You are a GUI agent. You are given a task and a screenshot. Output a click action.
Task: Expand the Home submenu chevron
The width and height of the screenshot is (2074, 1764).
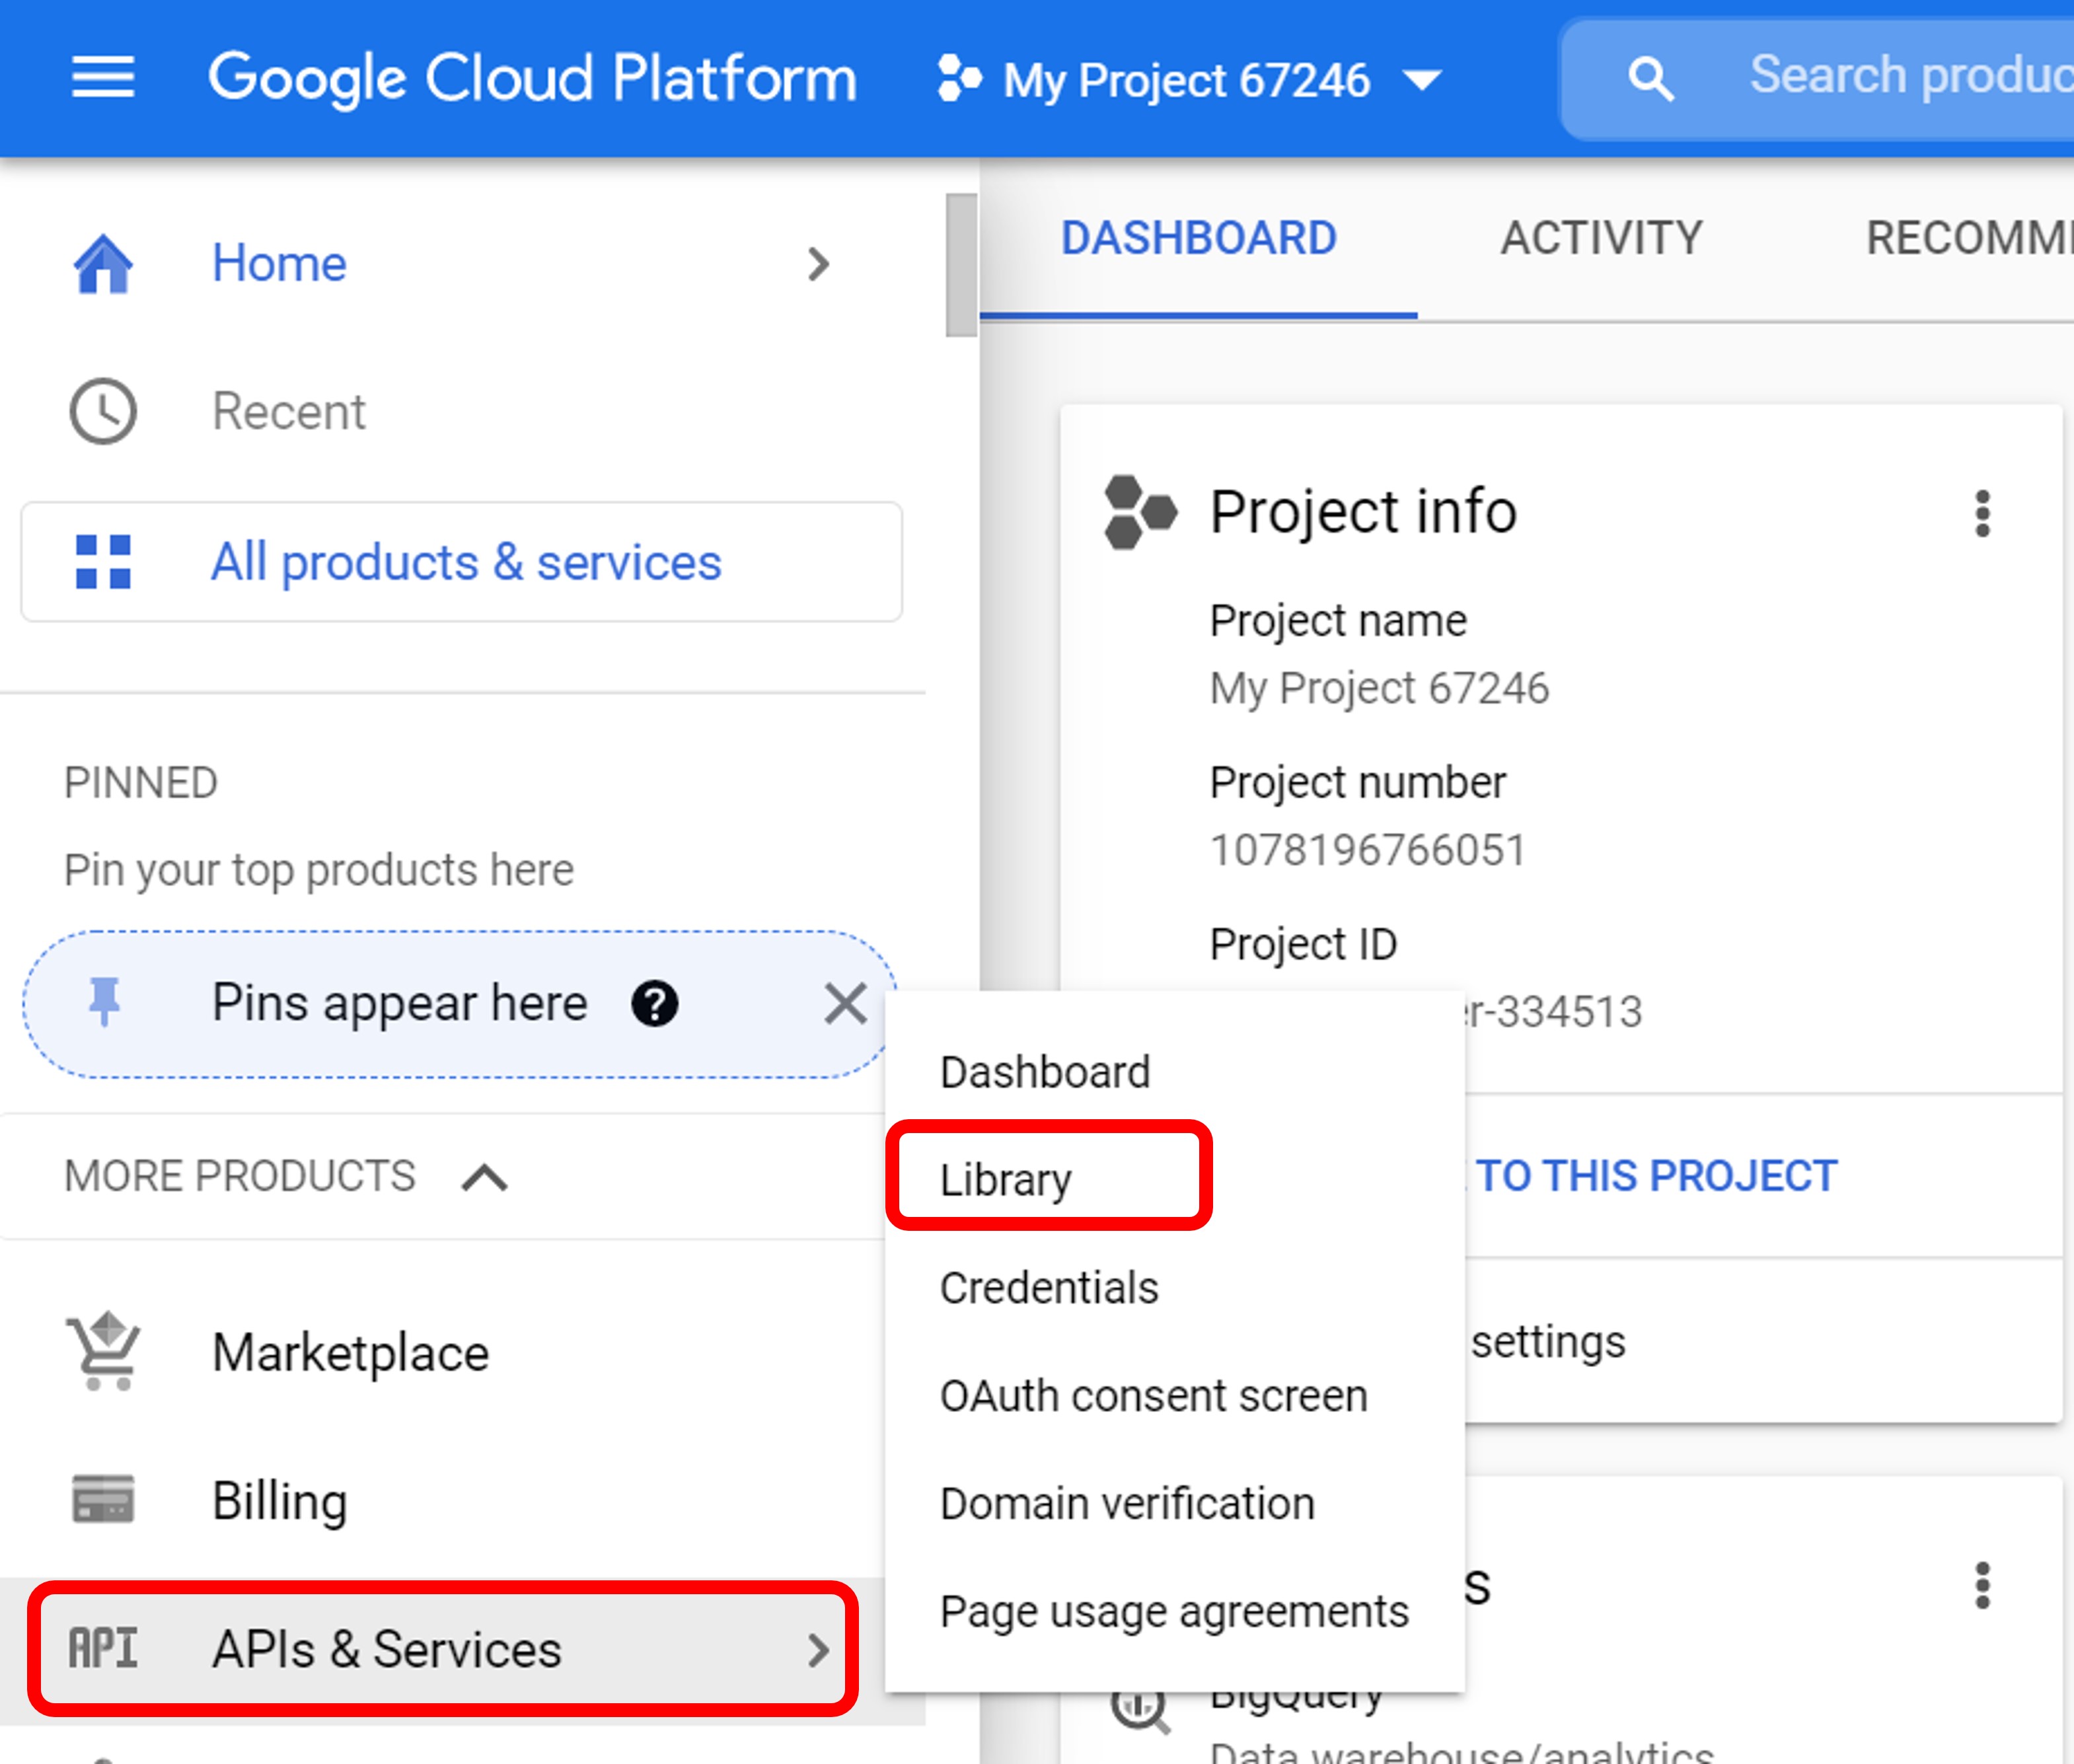tap(818, 265)
